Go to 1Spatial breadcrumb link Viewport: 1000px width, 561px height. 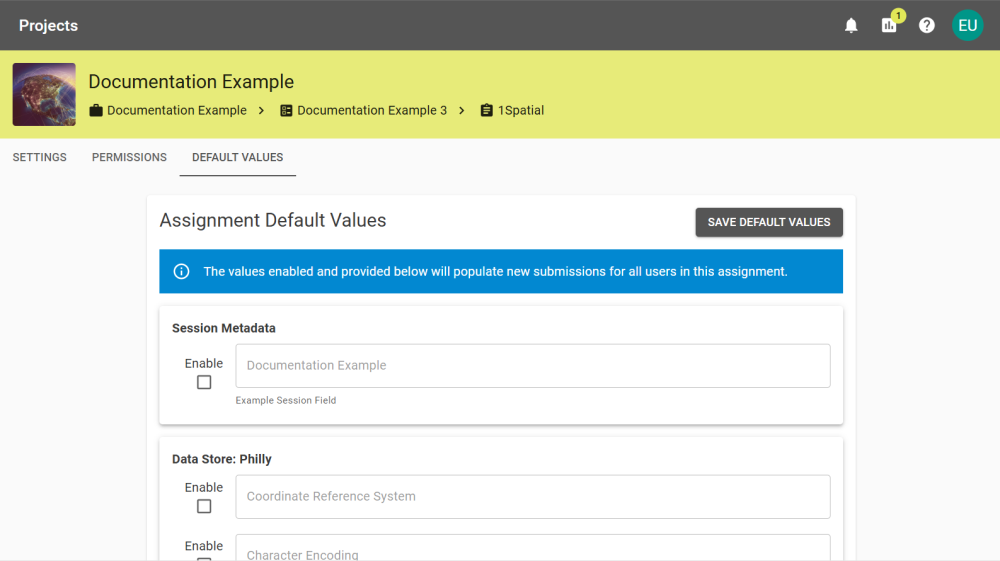[x=521, y=110]
